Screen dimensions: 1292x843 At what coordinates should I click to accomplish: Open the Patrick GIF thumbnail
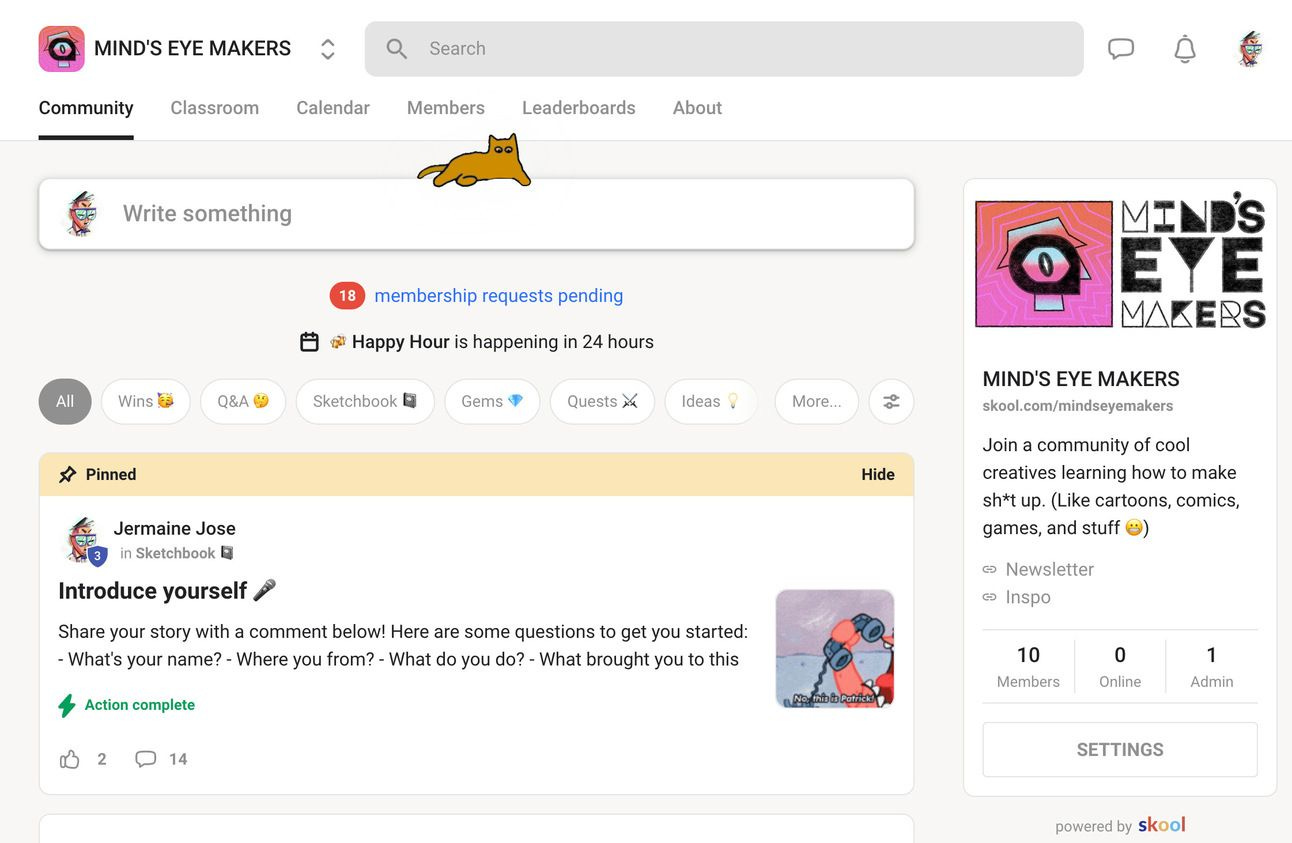(x=835, y=649)
